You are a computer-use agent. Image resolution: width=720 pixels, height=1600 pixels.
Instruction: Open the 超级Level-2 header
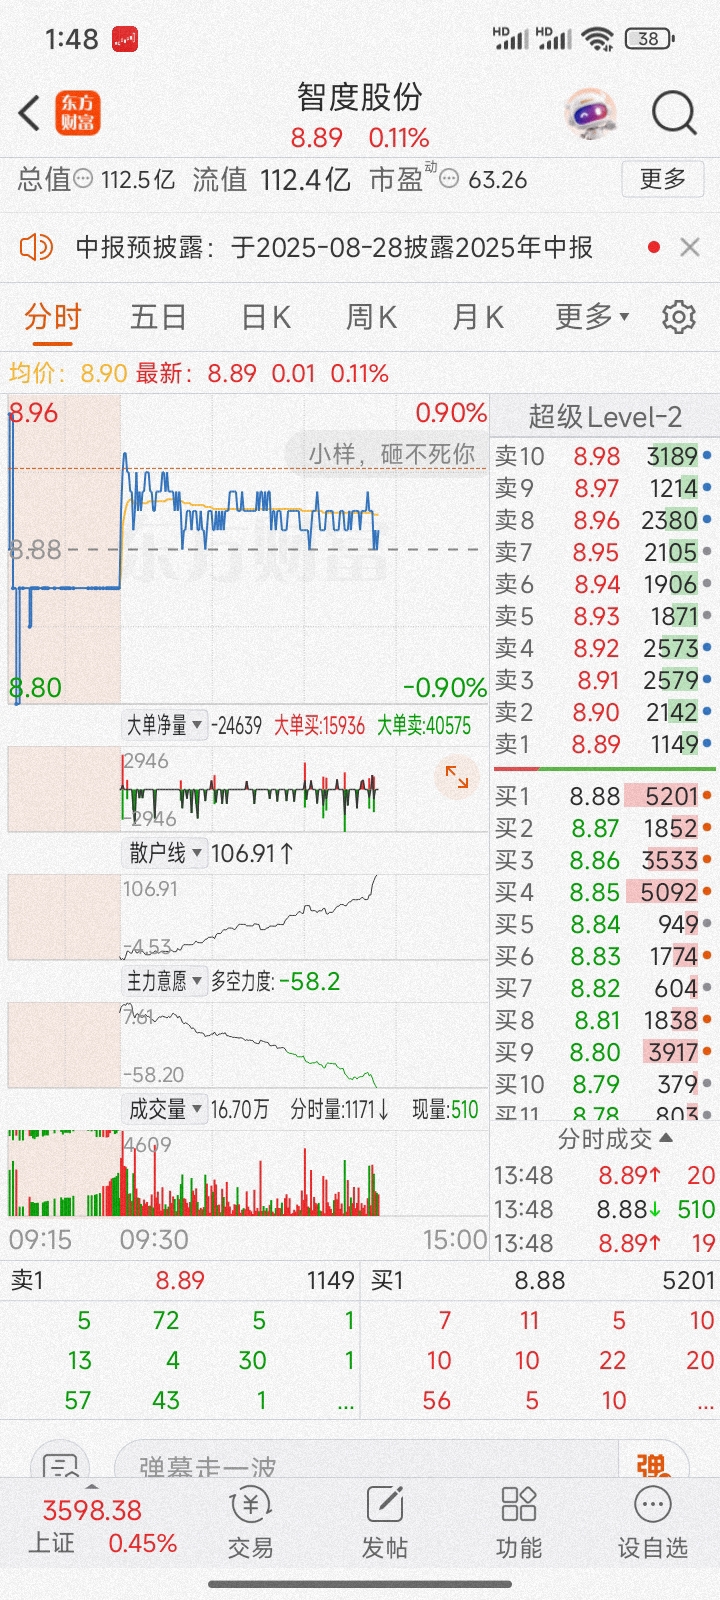(605, 416)
